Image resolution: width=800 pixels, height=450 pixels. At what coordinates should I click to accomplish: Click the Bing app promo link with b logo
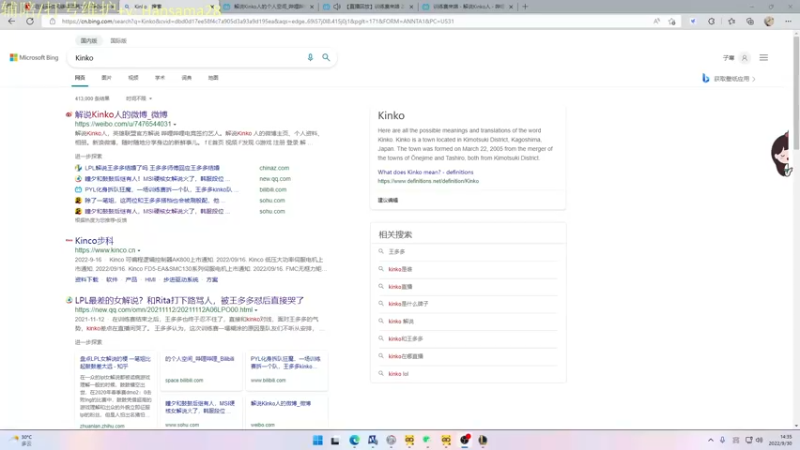729,79
